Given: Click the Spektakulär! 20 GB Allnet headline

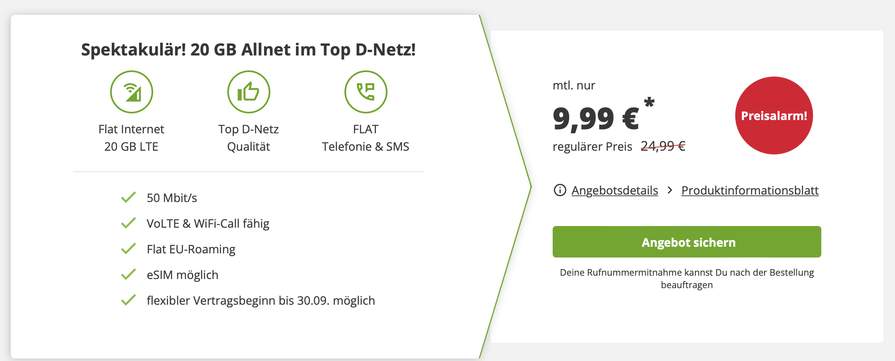Looking at the screenshot, I should [x=248, y=50].
